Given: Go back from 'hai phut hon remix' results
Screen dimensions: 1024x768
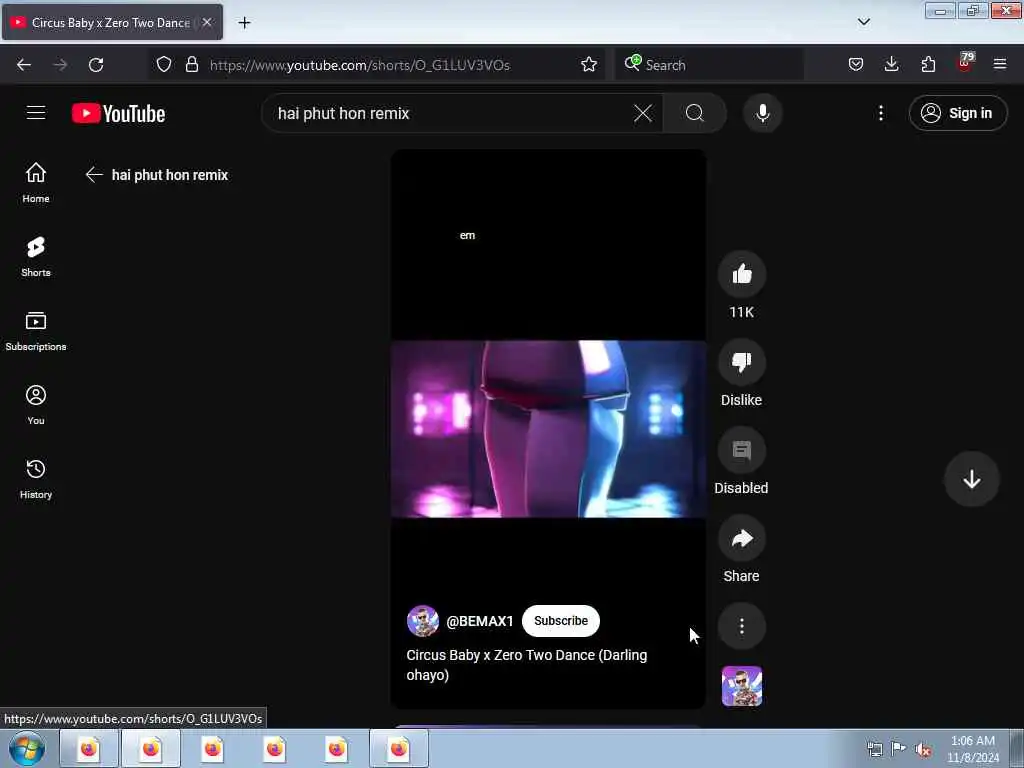Looking at the screenshot, I should click(x=94, y=174).
